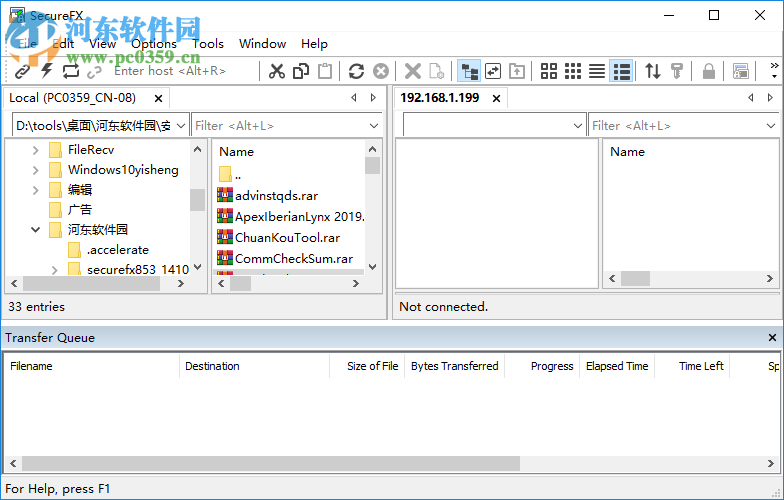Open the Help menu
The image size is (784, 500).
click(314, 44)
